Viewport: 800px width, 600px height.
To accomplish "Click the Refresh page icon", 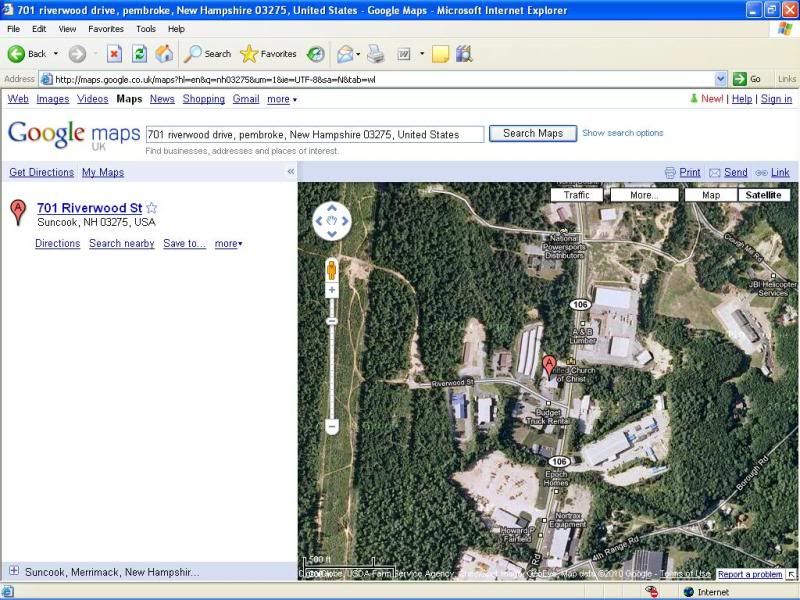I will pyautogui.click(x=139, y=54).
